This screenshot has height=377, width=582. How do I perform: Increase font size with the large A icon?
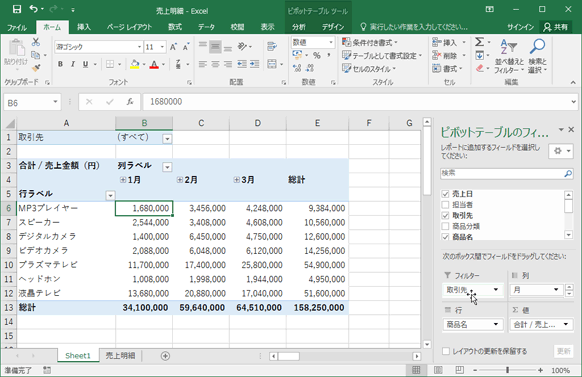pos(173,47)
